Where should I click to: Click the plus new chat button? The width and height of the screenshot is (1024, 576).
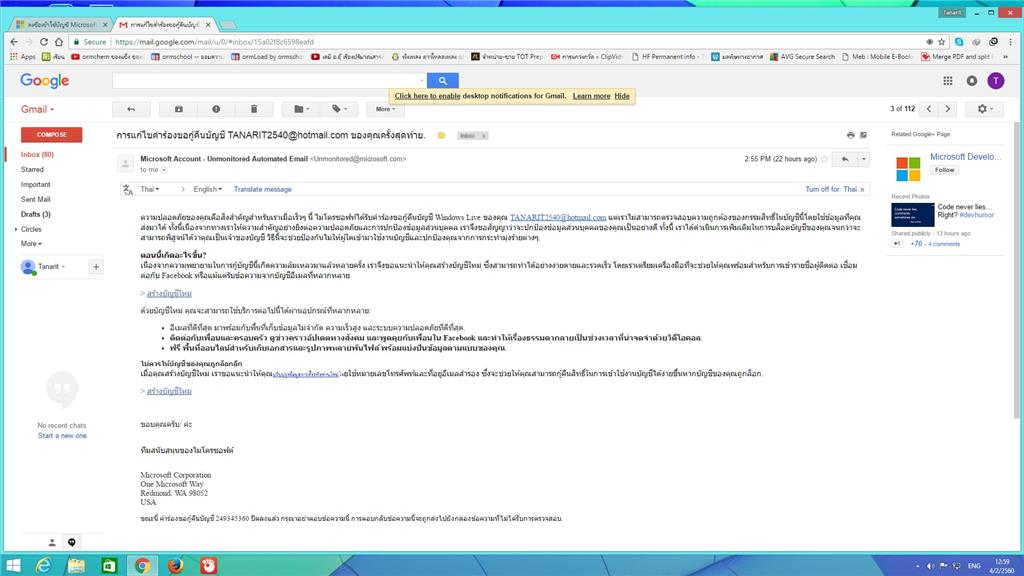(x=96, y=266)
